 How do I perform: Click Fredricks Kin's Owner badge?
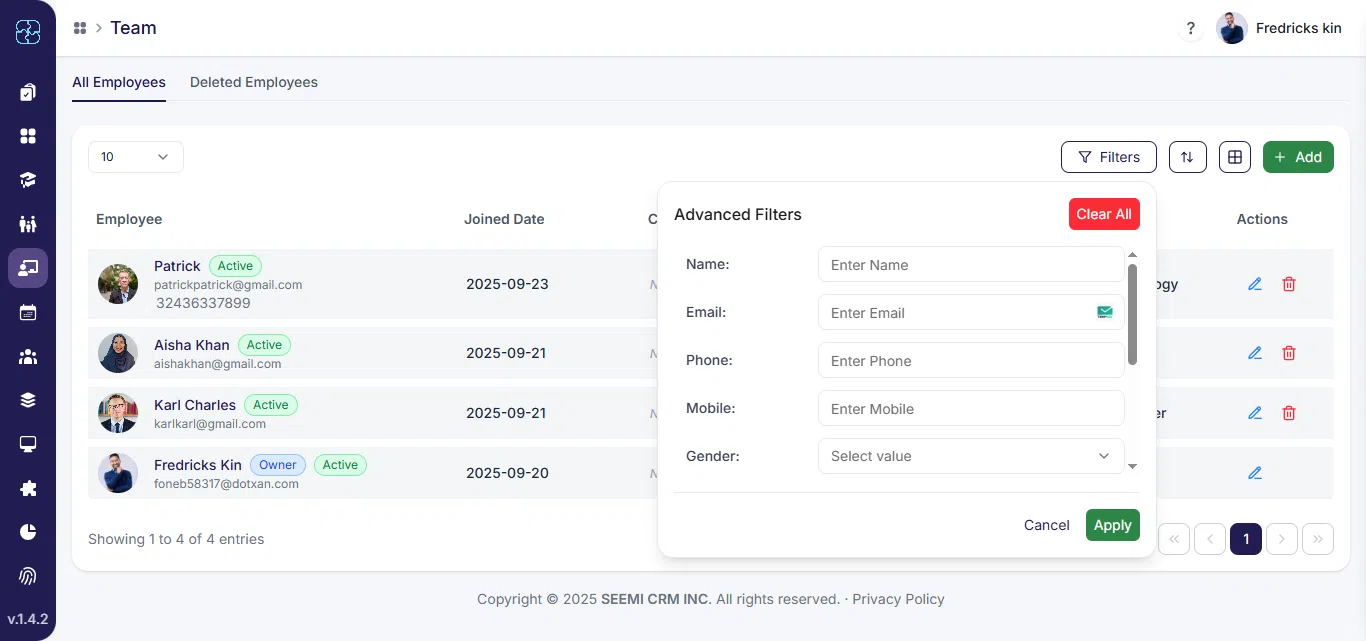coord(277,465)
